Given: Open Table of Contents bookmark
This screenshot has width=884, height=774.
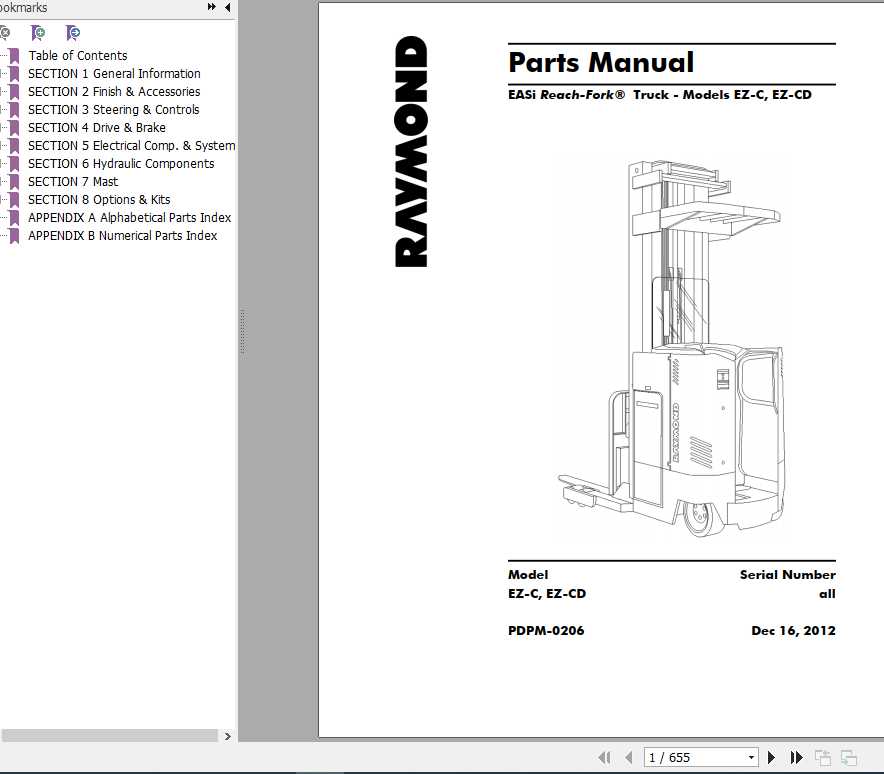Looking at the screenshot, I should pyautogui.click(x=77, y=56).
